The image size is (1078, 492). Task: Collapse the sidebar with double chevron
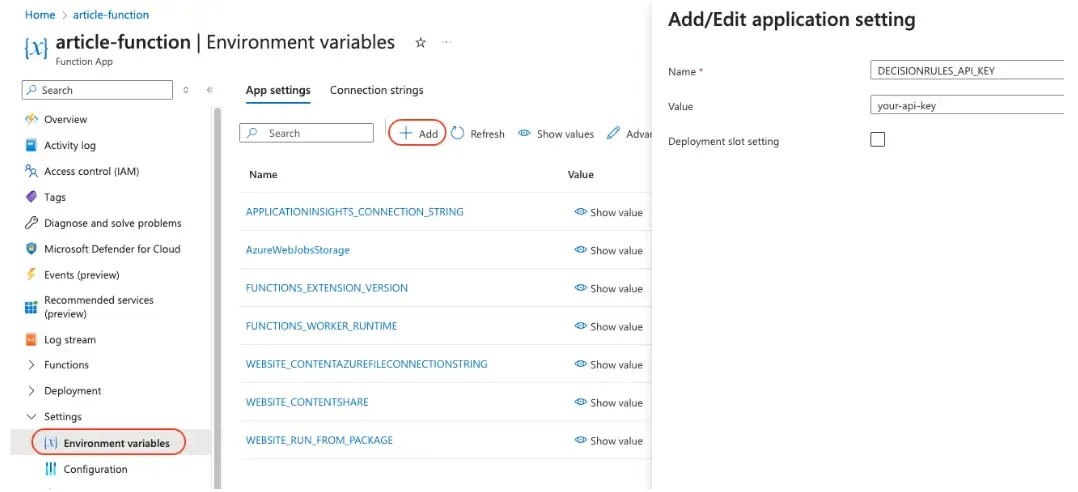(210, 90)
